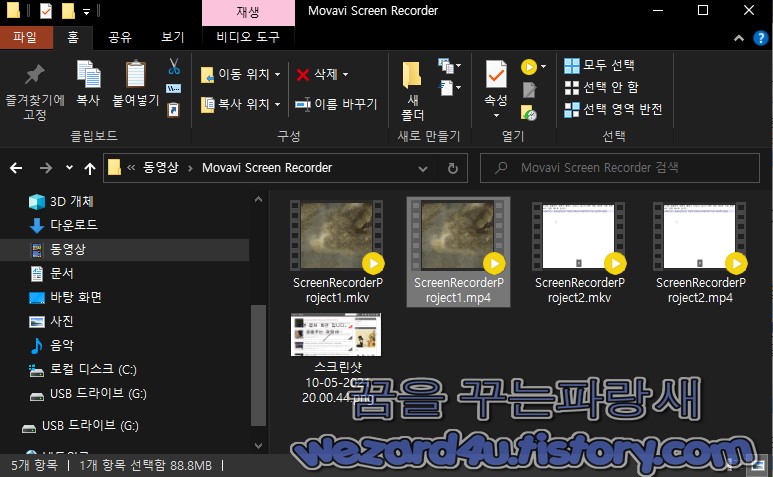Create a new folder with 새 폴더

tap(412, 92)
